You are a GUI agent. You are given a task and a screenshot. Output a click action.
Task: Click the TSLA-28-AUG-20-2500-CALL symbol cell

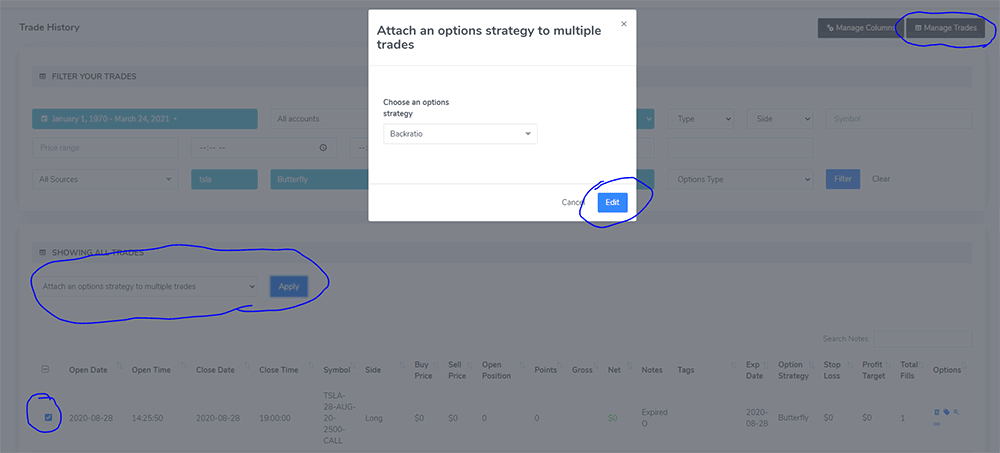point(339,418)
